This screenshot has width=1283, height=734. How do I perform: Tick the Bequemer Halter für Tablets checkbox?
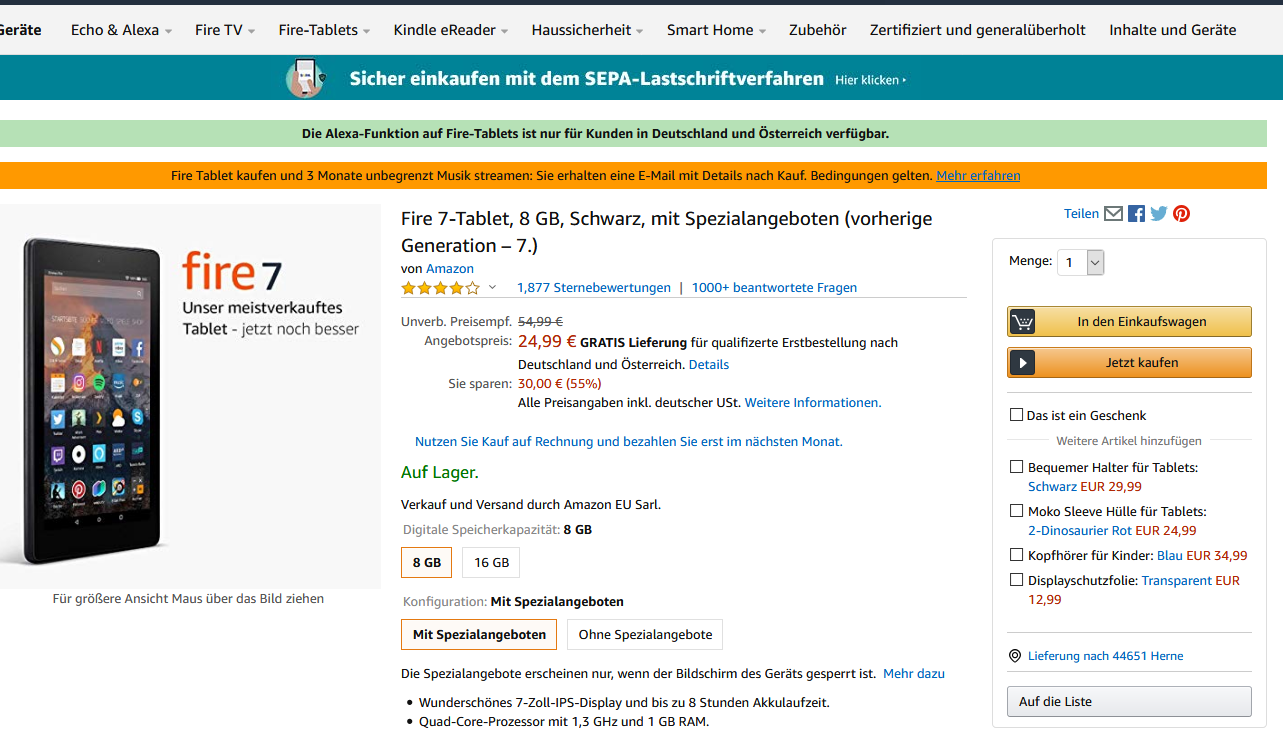pyautogui.click(x=1017, y=467)
